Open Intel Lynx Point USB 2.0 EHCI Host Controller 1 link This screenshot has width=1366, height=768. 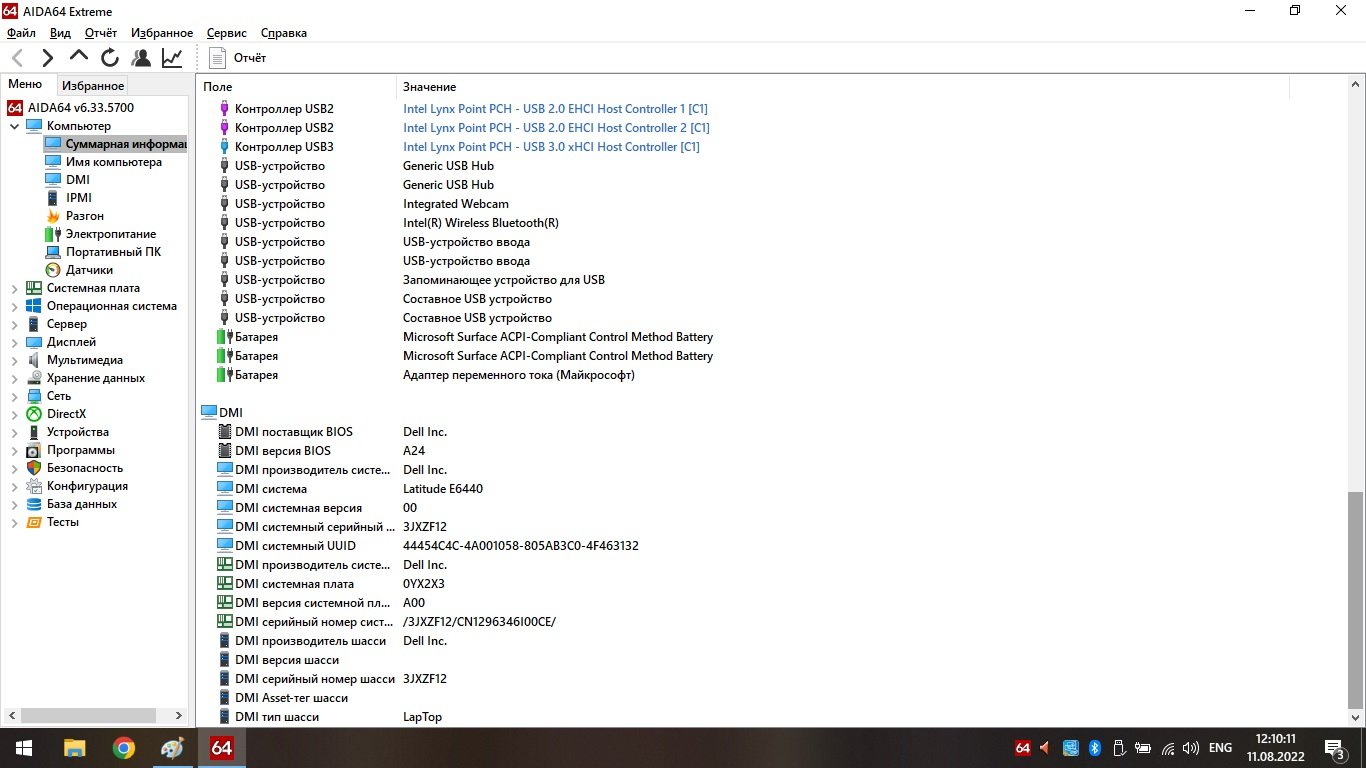tap(556, 109)
